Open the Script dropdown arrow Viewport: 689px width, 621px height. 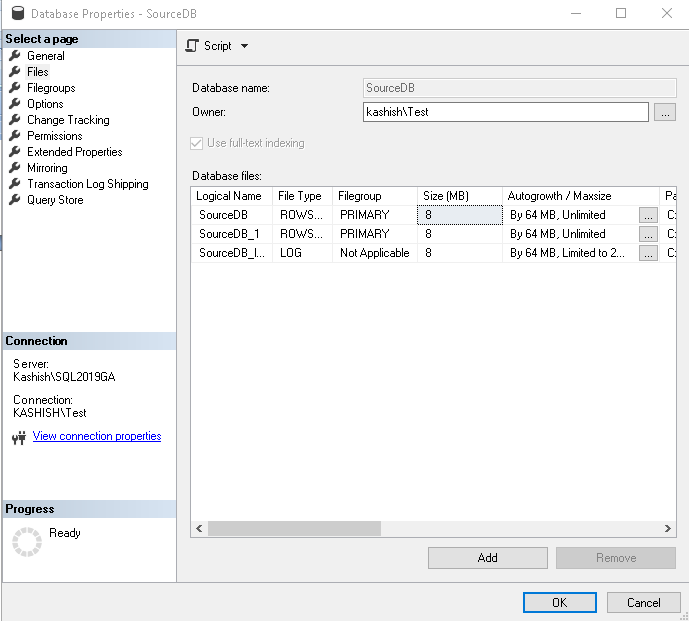(x=245, y=46)
